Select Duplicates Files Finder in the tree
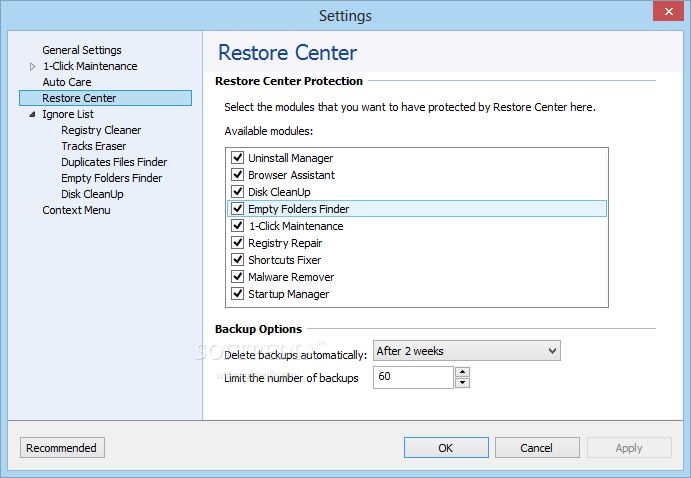The height and width of the screenshot is (478, 691). click(x=114, y=162)
